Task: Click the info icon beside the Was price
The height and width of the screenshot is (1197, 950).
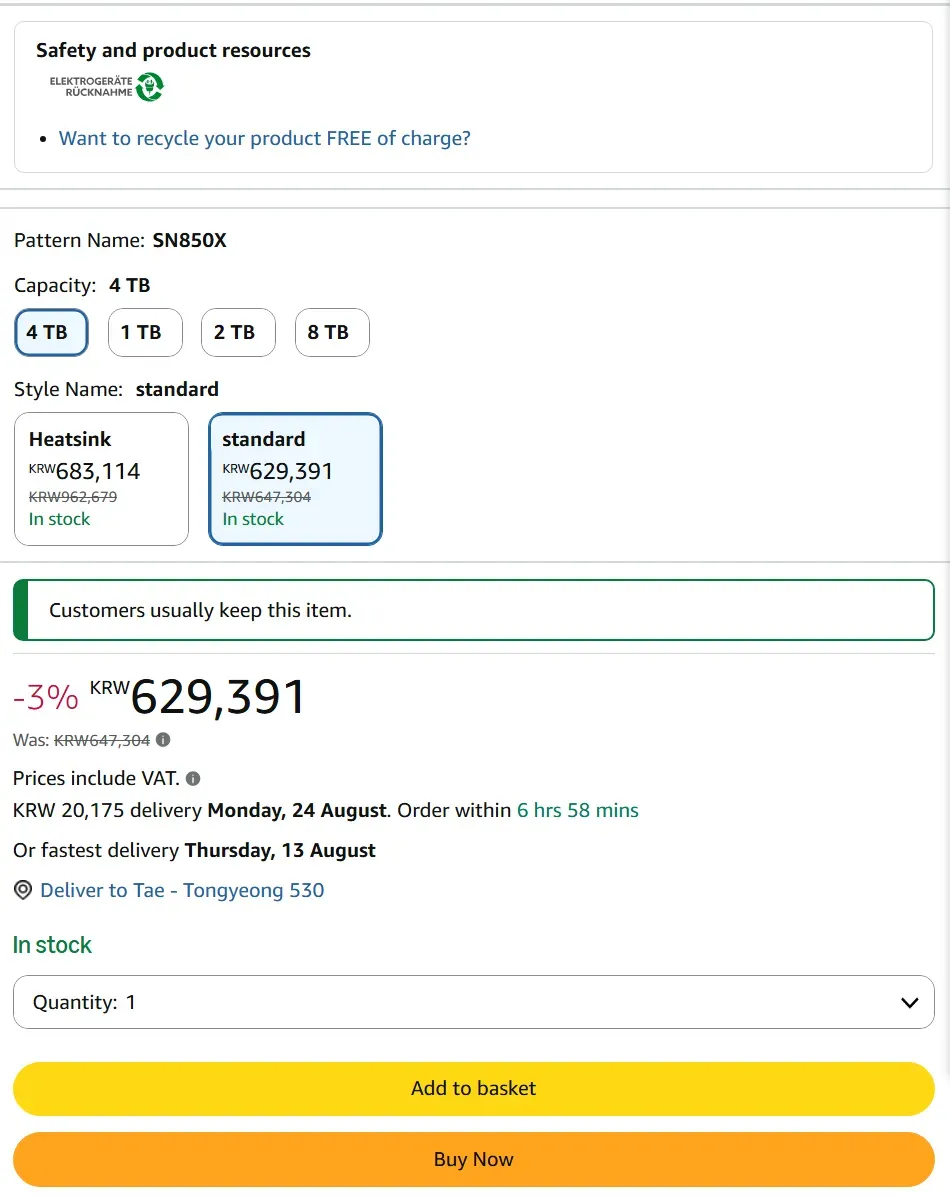Action: point(163,740)
